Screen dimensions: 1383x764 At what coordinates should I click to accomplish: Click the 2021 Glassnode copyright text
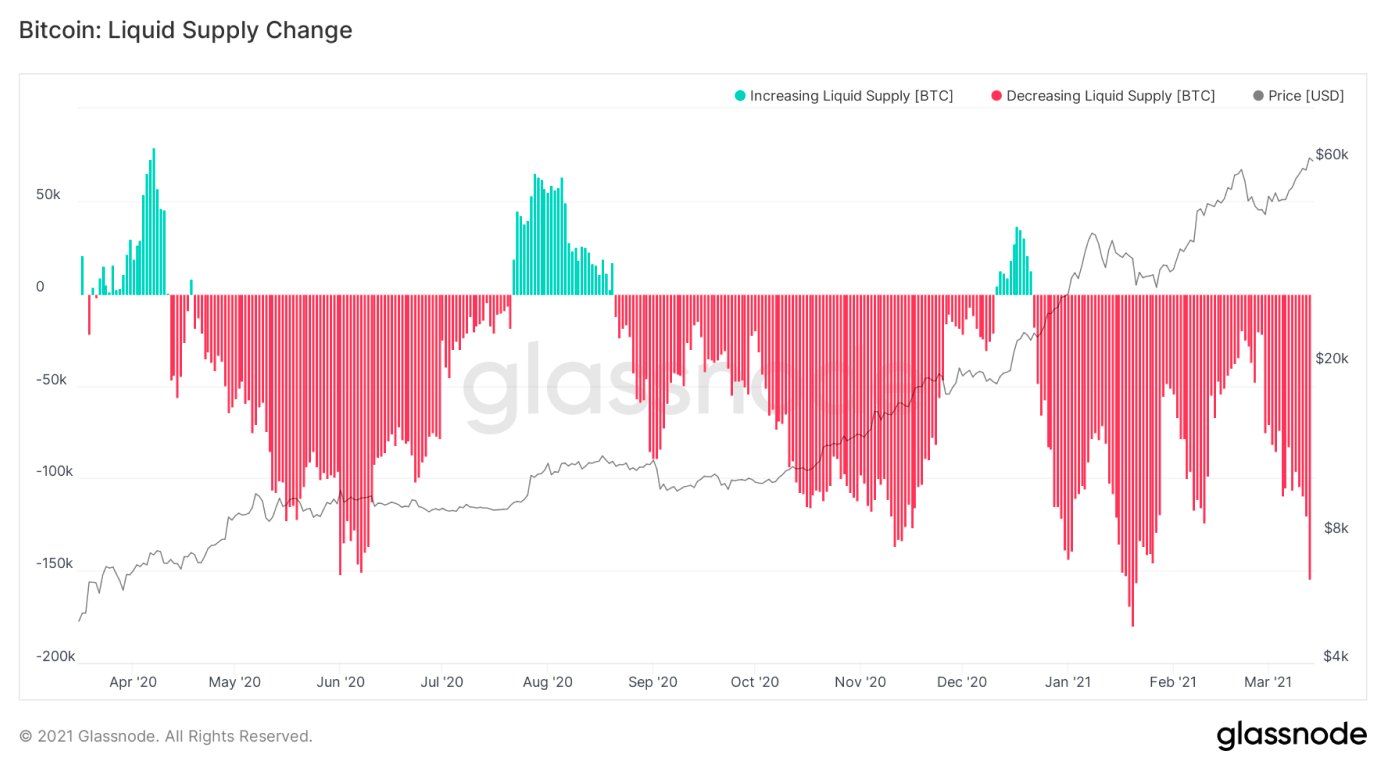tap(166, 737)
